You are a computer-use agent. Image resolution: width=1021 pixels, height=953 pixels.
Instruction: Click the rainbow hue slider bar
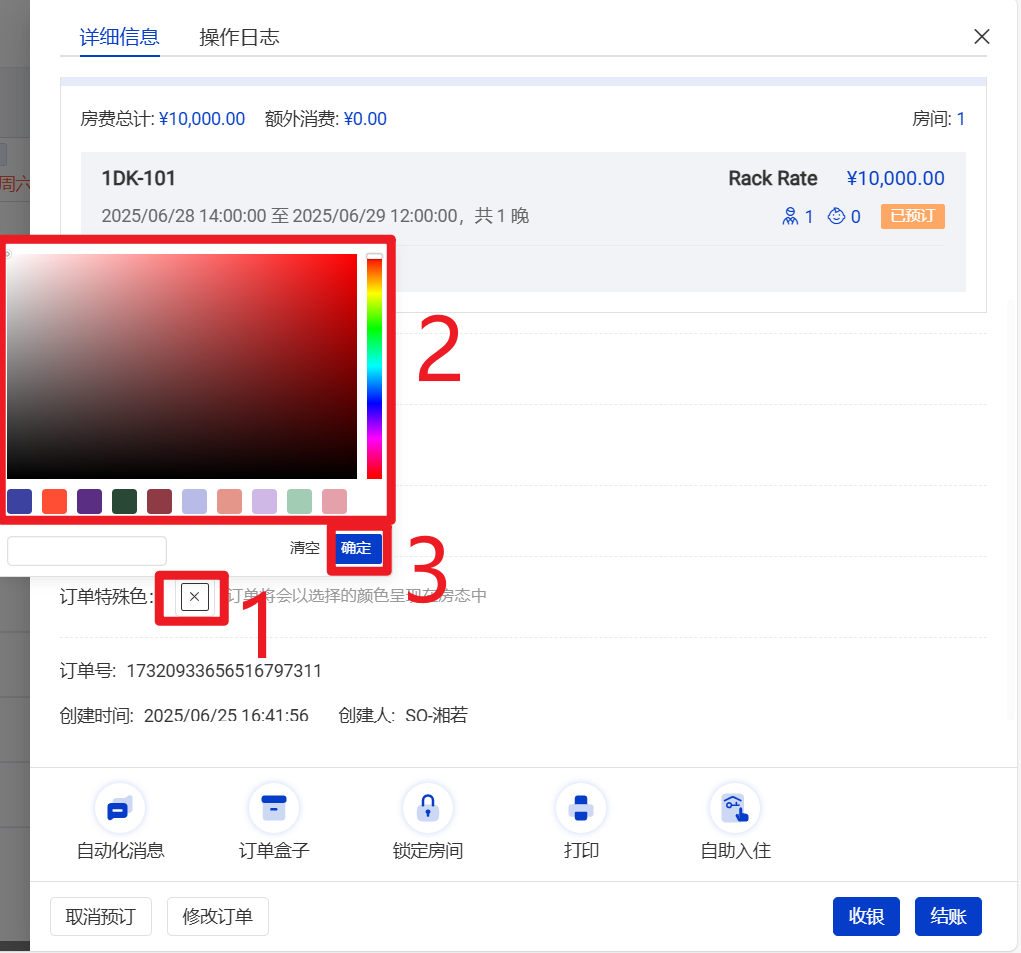[374, 367]
